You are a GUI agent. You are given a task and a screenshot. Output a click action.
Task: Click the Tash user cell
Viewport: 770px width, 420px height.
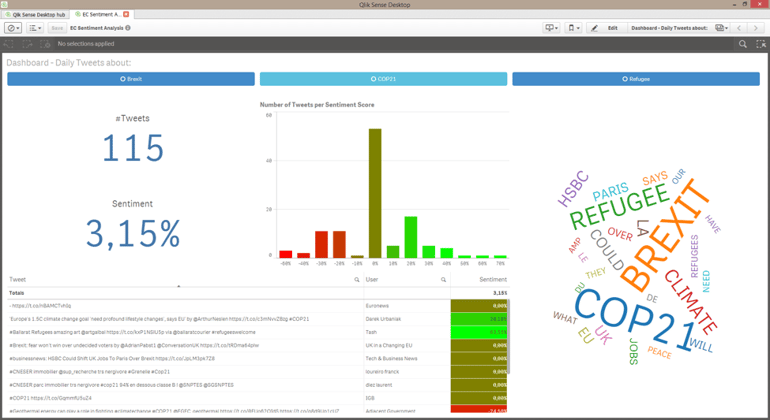point(407,332)
